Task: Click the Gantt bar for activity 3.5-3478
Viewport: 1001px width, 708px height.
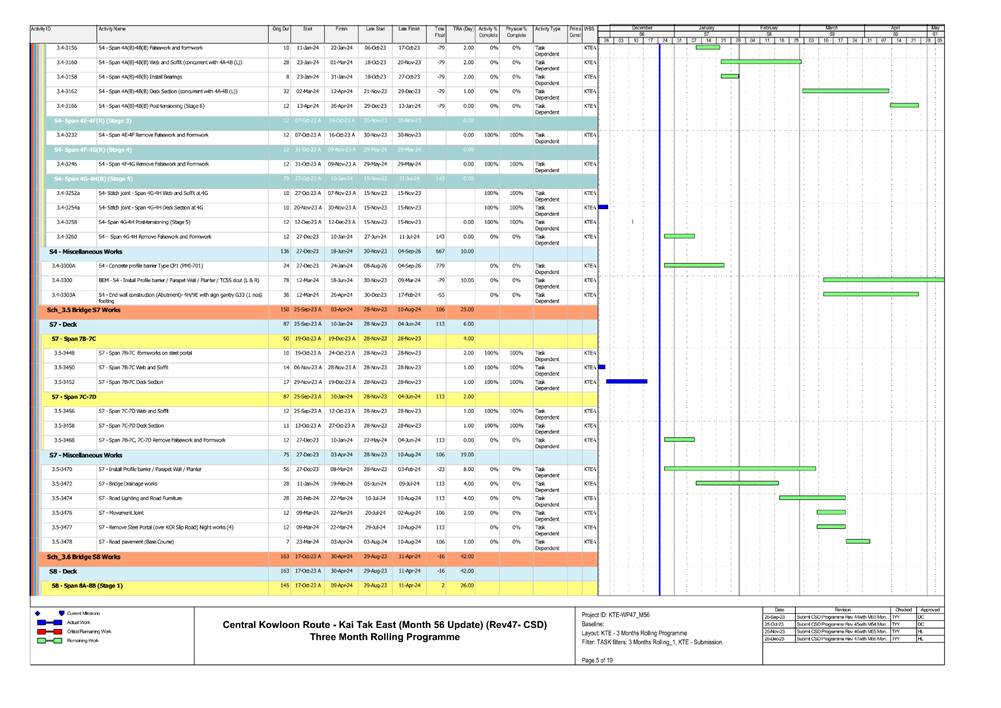Action: (x=857, y=542)
